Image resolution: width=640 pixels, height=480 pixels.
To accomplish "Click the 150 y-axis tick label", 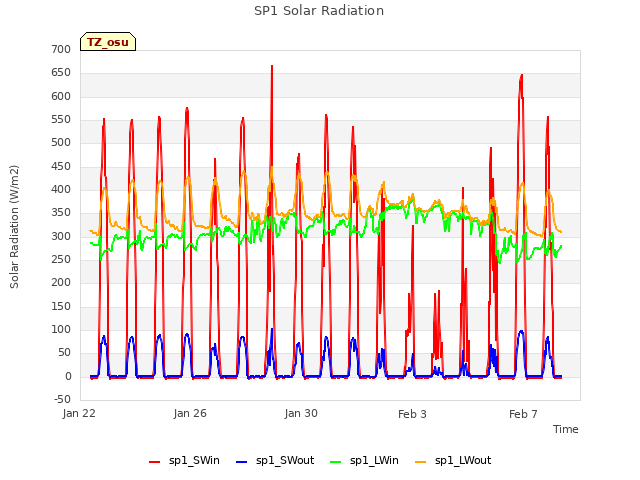I will pyautogui.click(x=61, y=307).
